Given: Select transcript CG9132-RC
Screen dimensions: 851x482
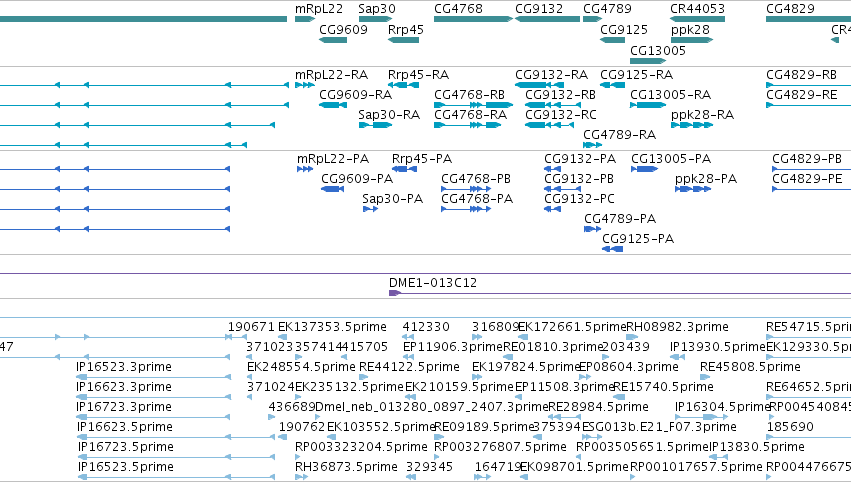Looking at the screenshot, I should point(560,115).
